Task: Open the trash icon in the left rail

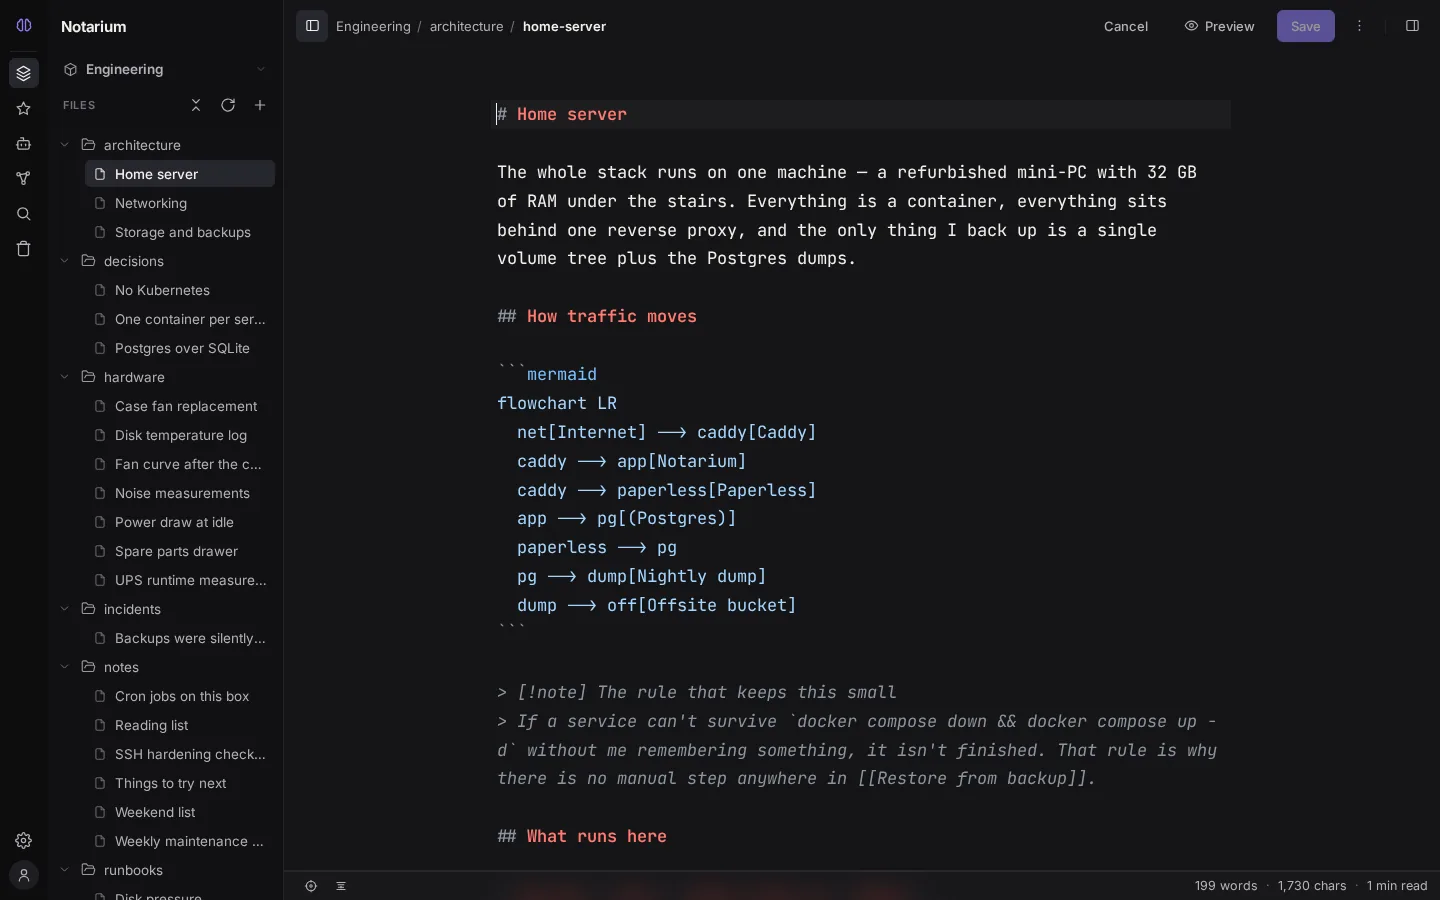Action: [24, 249]
